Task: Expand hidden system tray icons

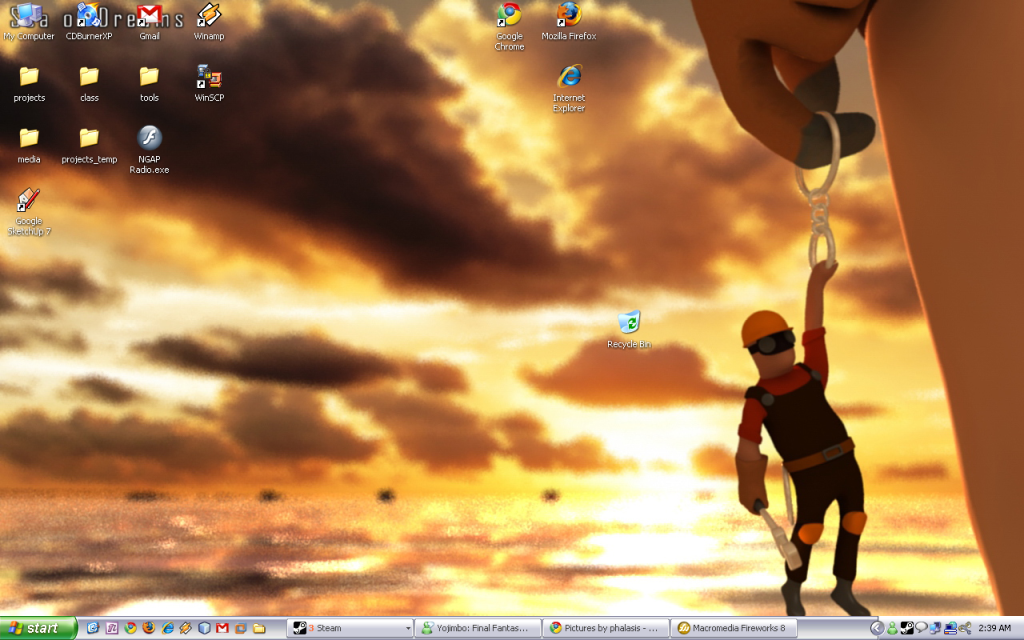Action: coord(877,628)
